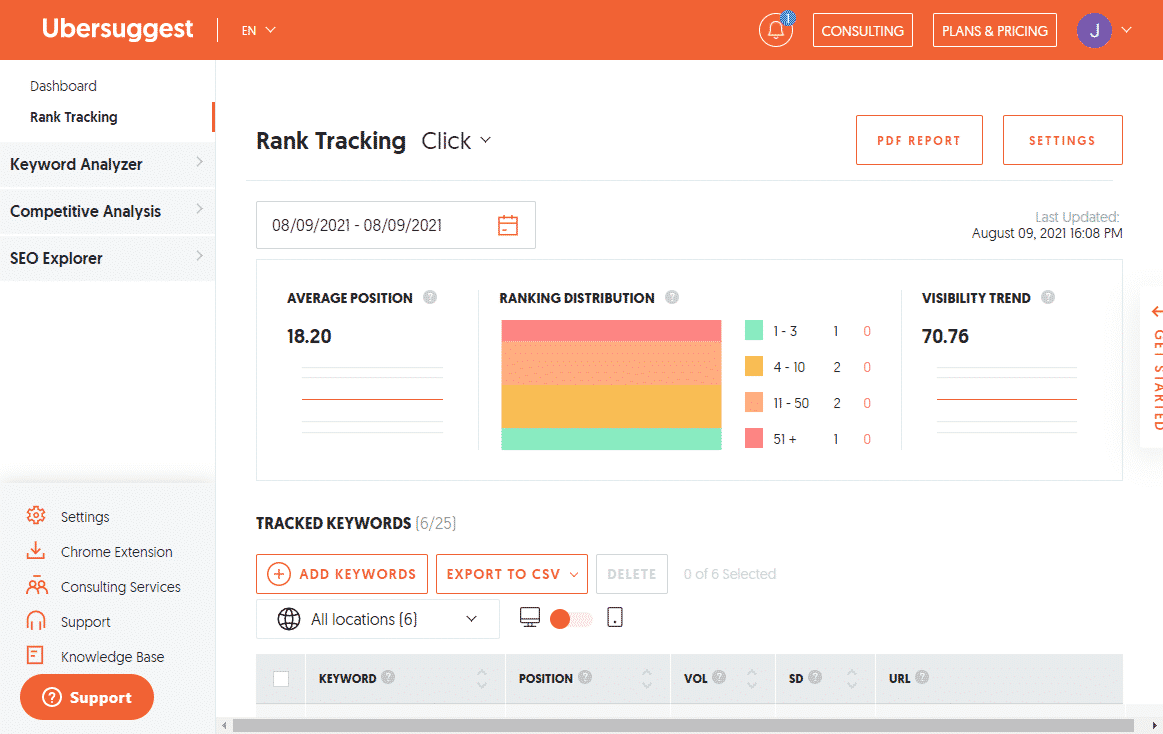
Task: Click the date range input field
Action: 395,225
